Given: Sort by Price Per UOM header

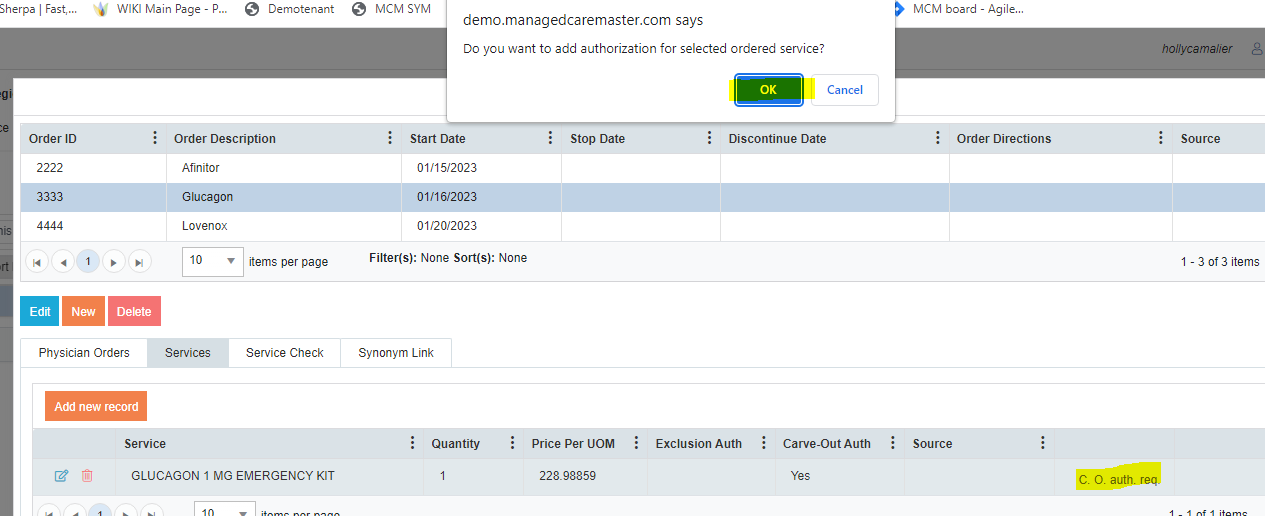Looking at the screenshot, I should (572, 444).
